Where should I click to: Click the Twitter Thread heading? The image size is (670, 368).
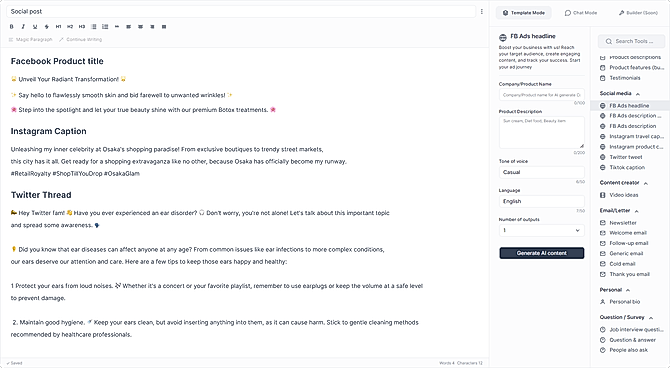tap(41, 195)
